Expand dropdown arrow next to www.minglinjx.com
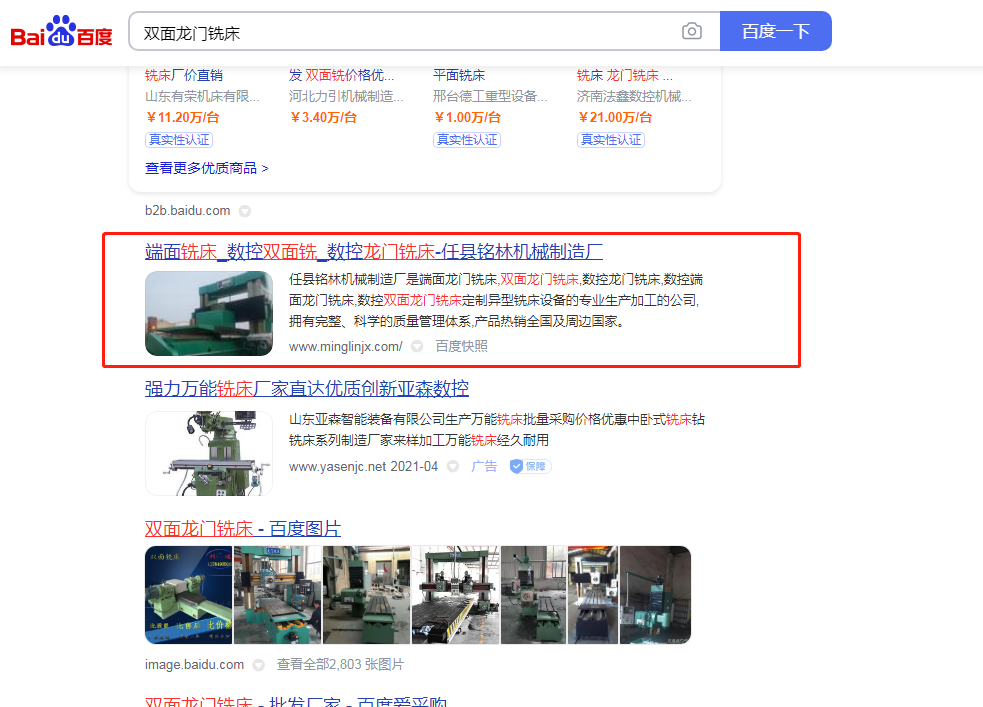This screenshot has width=983, height=707. (x=417, y=346)
